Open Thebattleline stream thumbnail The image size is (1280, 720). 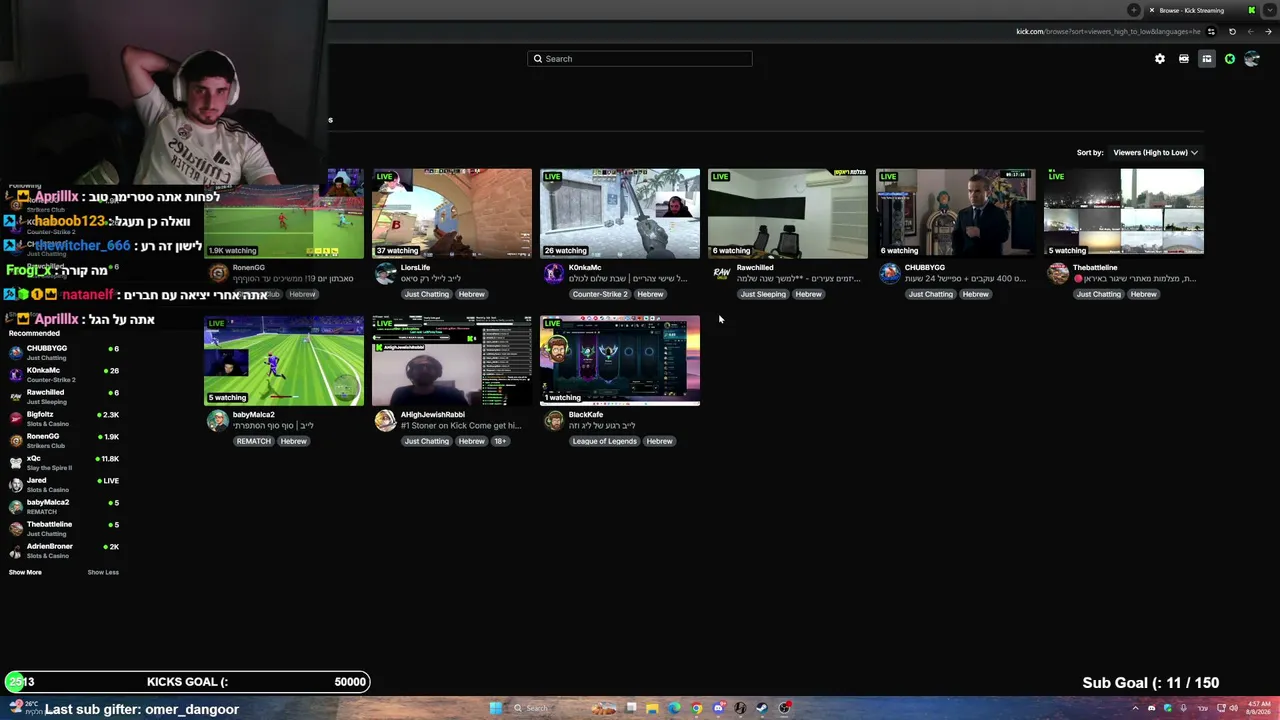click(x=1124, y=213)
